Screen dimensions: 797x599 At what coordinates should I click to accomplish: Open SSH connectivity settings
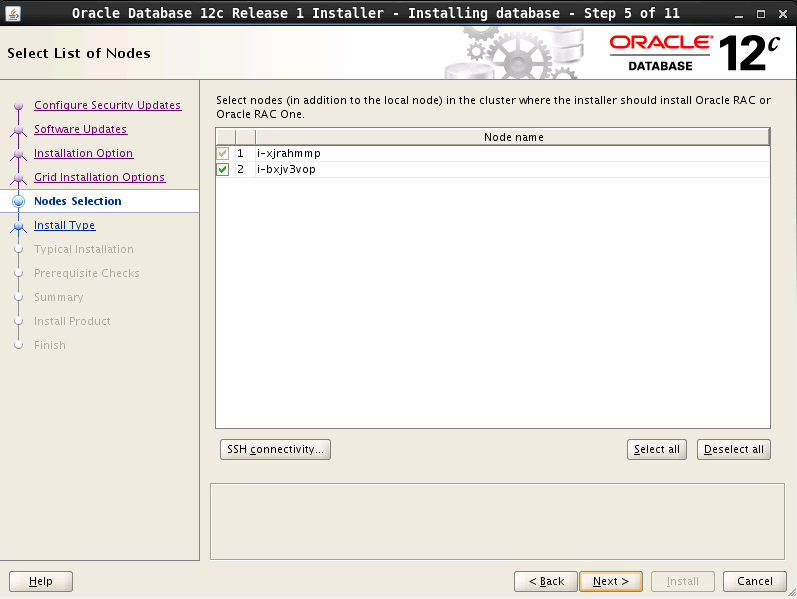click(x=274, y=450)
